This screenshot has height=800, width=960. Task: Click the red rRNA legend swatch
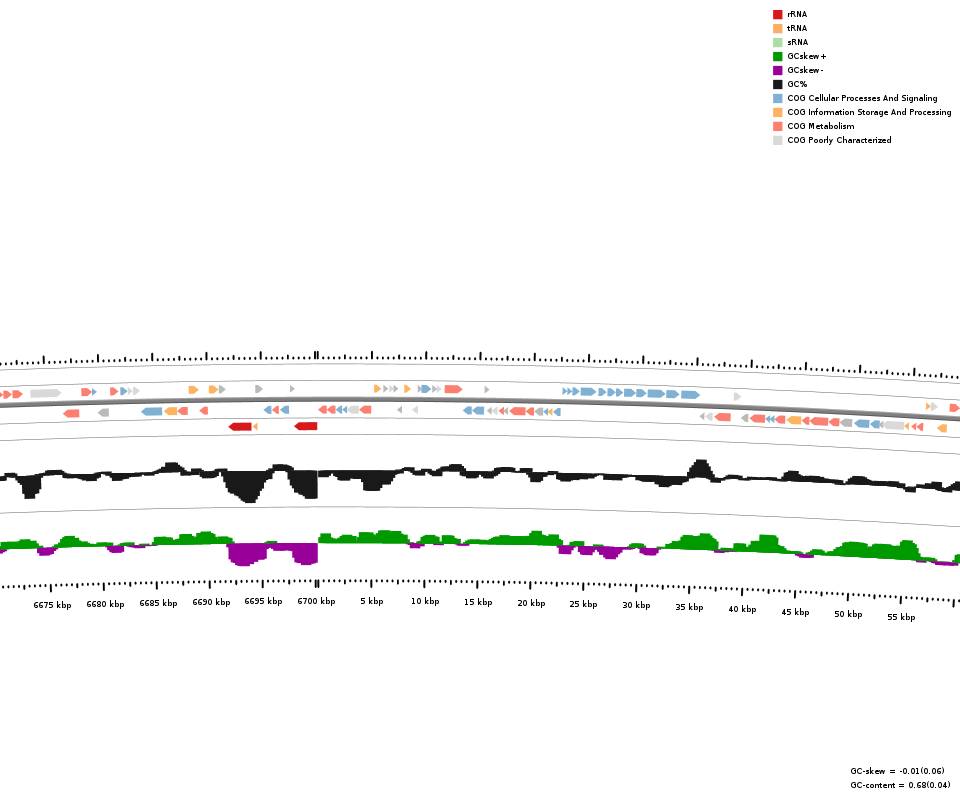point(777,14)
